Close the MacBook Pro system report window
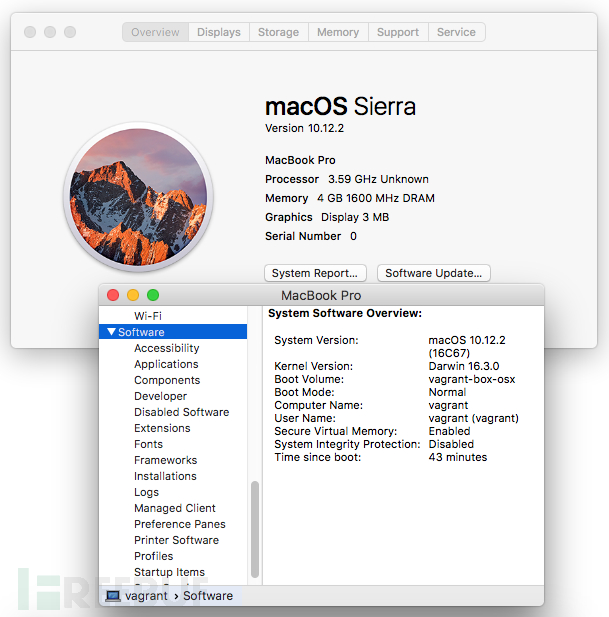The height and width of the screenshot is (617, 609). pyautogui.click(x=113, y=295)
